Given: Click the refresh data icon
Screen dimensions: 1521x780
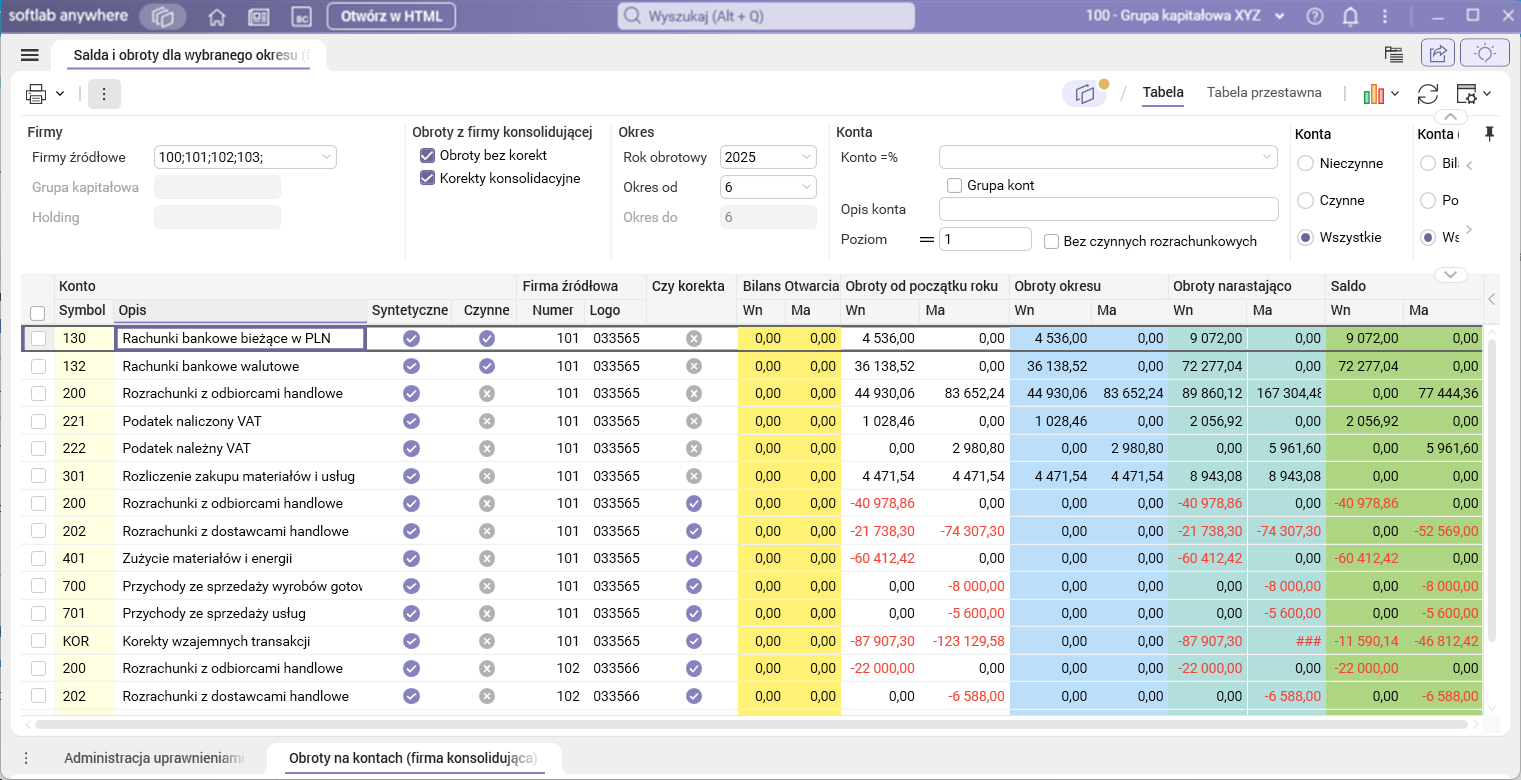Looking at the screenshot, I should tap(1428, 94).
